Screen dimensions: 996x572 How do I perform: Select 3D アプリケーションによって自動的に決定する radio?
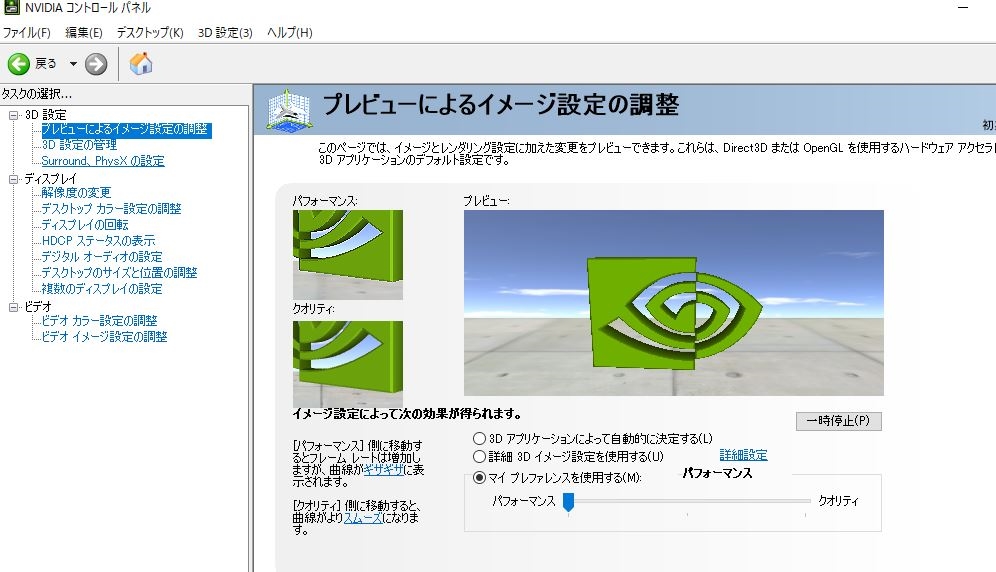coord(480,439)
